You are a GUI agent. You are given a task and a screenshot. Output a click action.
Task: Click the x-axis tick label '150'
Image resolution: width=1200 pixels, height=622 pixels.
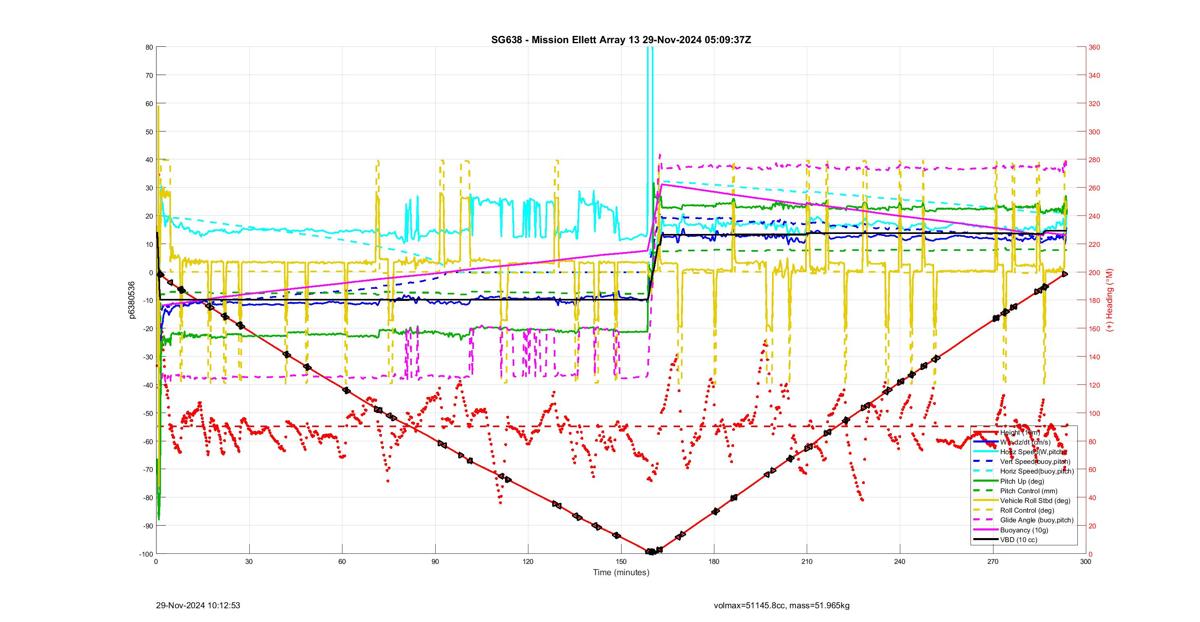pyautogui.click(x=621, y=562)
